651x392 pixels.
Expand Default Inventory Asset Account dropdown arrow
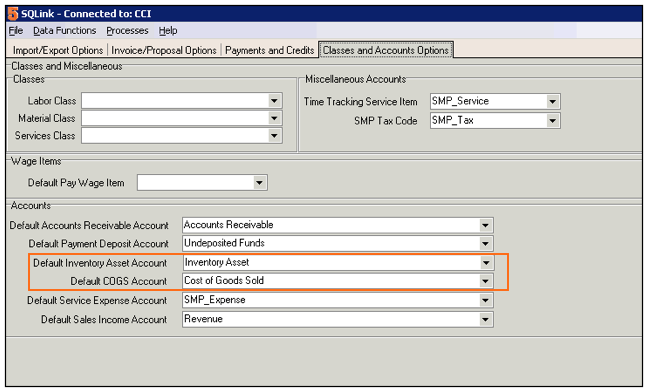[x=485, y=263]
